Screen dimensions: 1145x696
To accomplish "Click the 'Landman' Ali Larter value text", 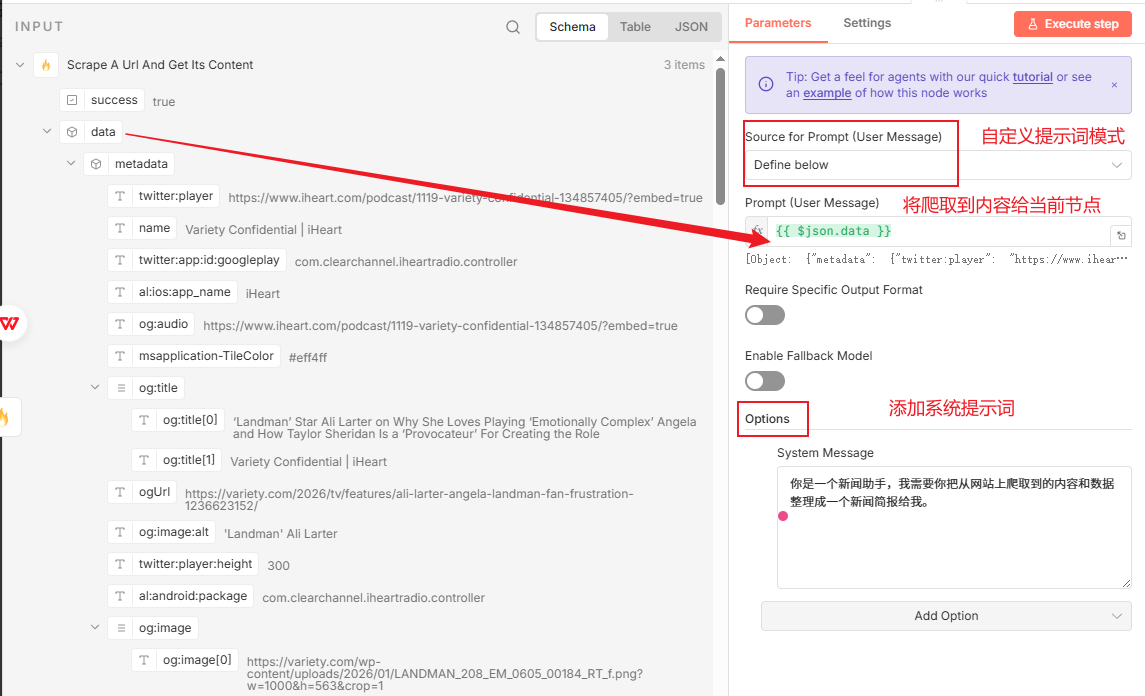I will 280,534.
